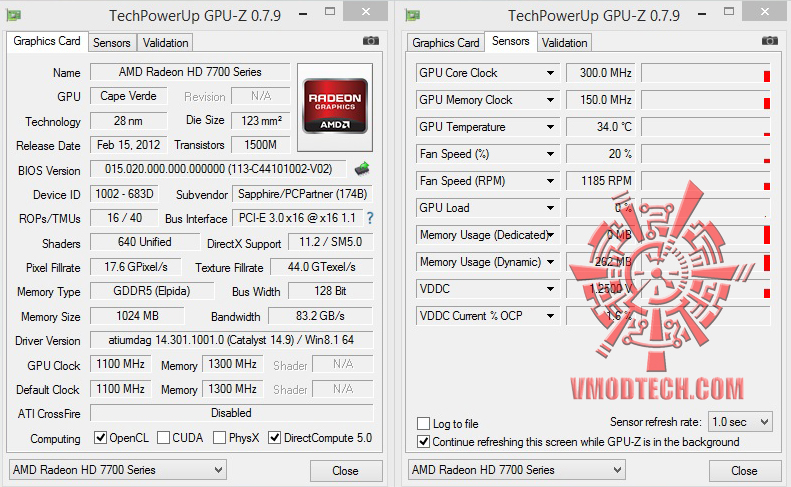Open VDDC Current % OCP dropdown
This screenshot has height=487, width=791.
tap(550, 316)
